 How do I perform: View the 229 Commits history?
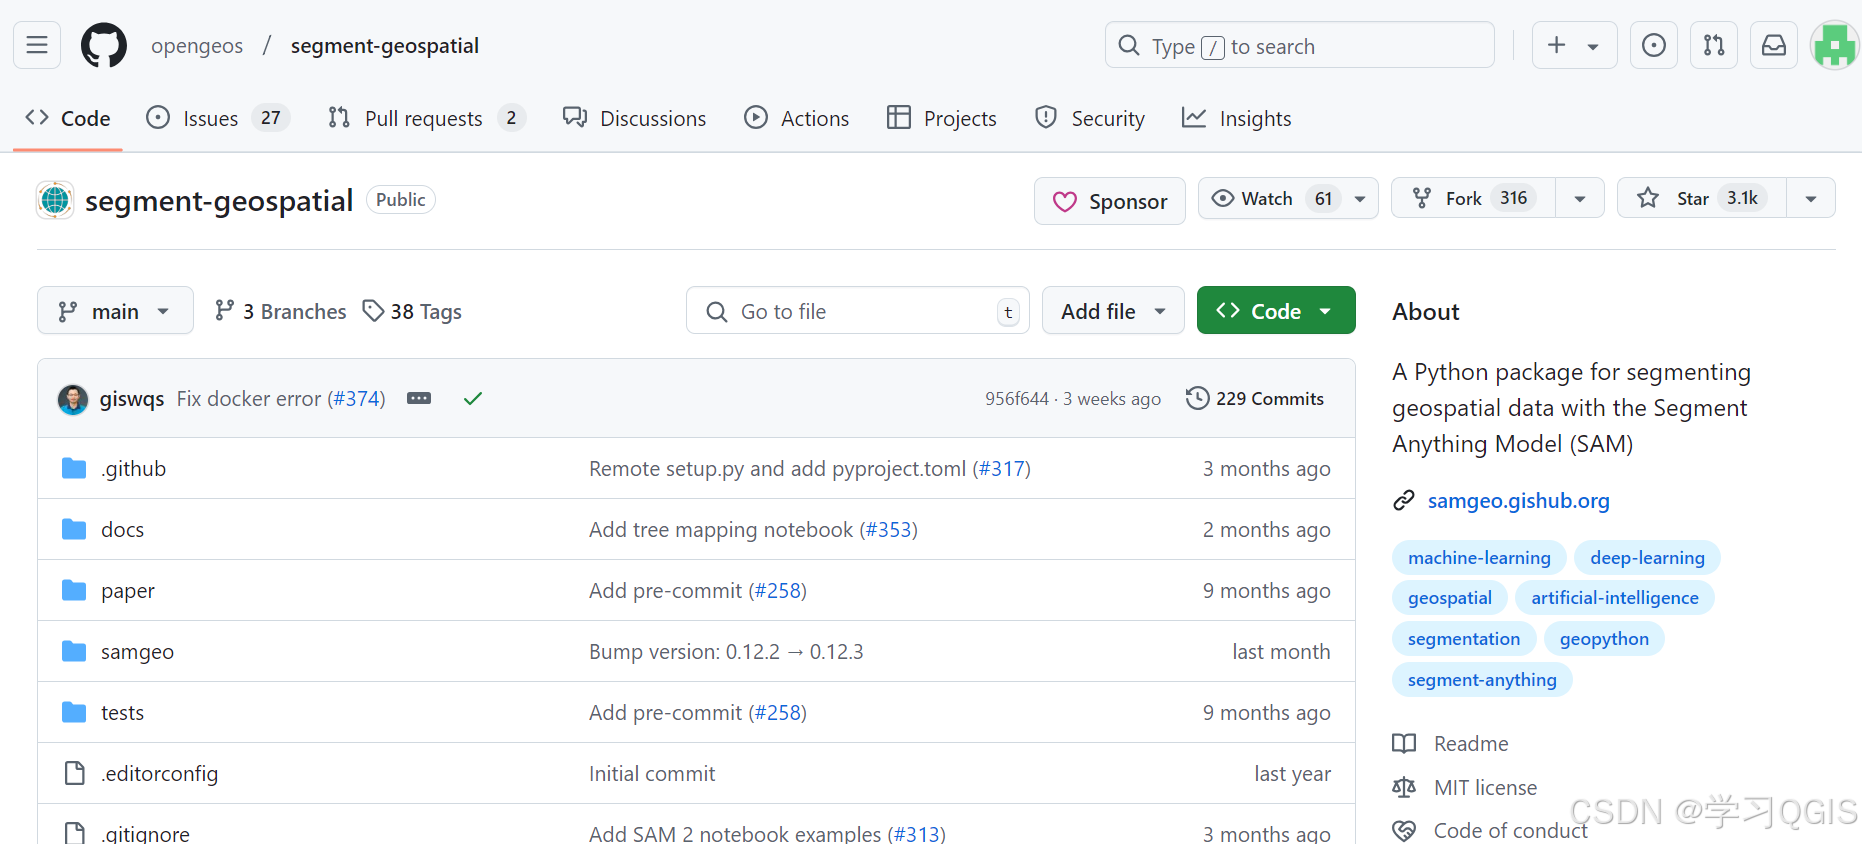click(1255, 398)
